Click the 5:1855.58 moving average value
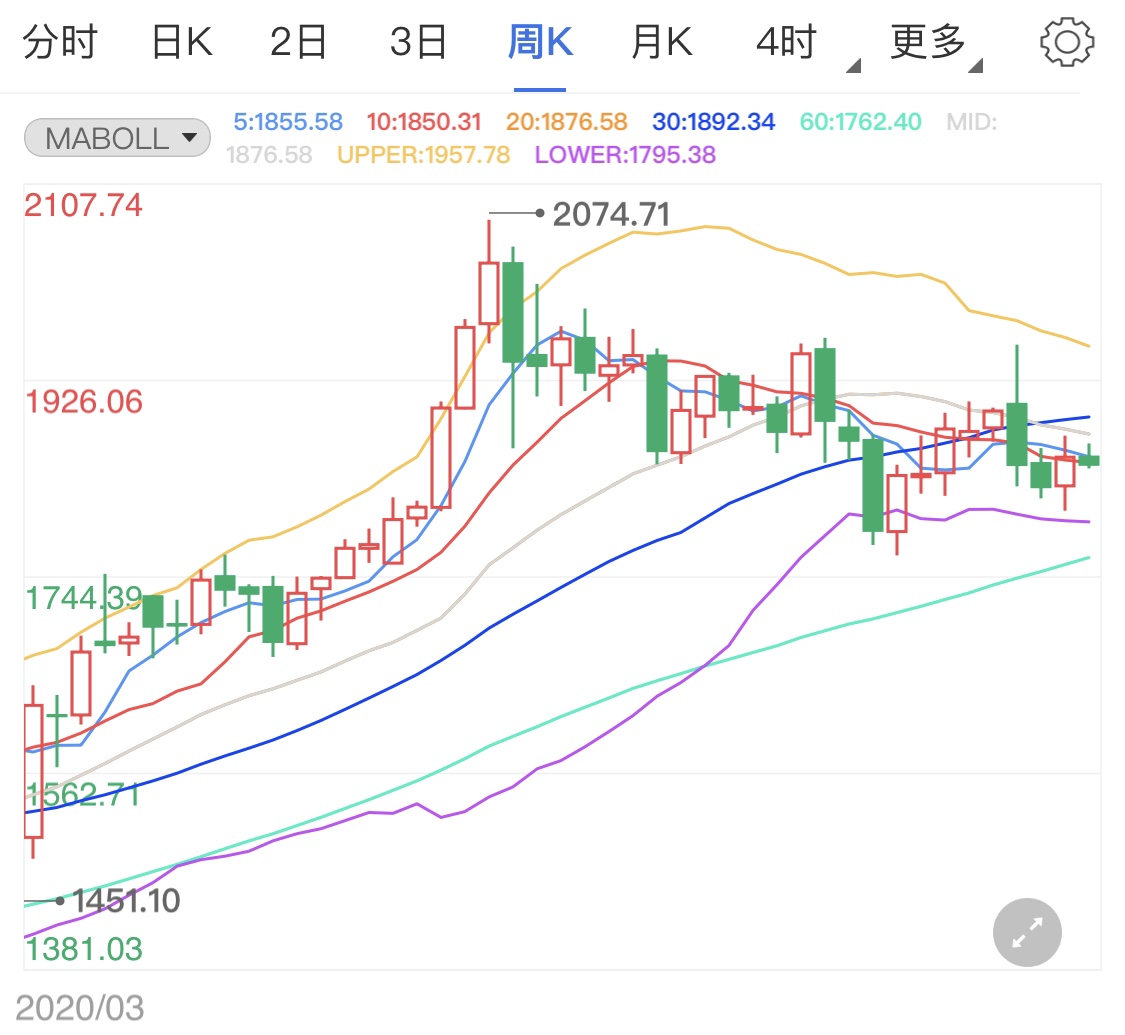The height and width of the screenshot is (1035, 1125). (288, 122)
